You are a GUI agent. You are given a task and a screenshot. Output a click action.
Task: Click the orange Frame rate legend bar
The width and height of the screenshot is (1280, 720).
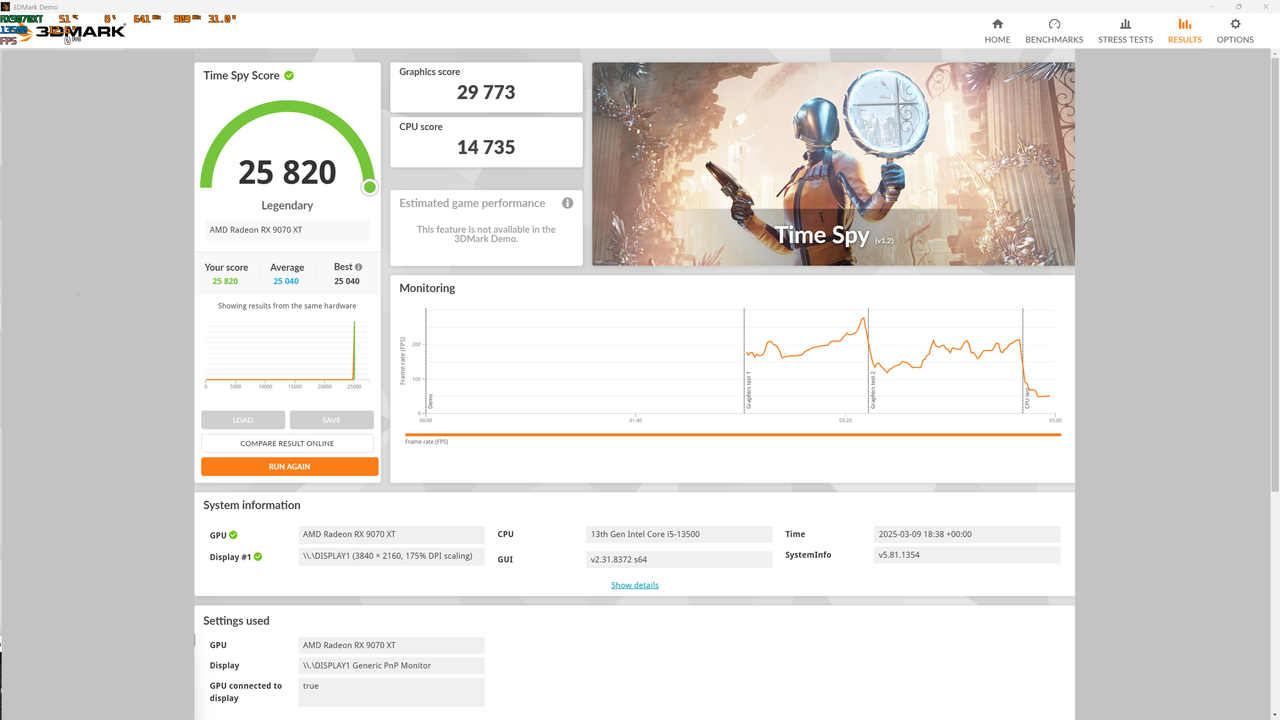click(733, 435)
